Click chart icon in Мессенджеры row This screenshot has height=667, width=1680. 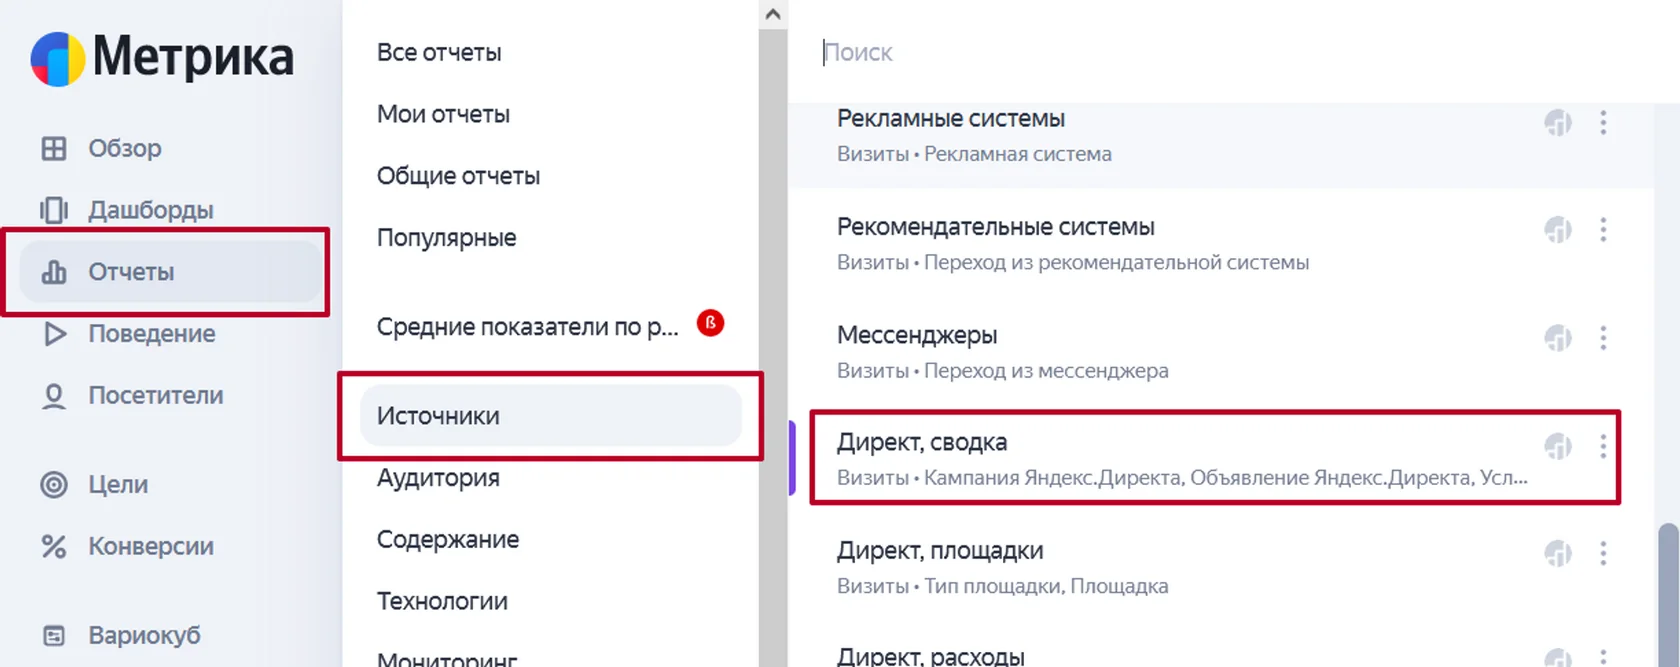pos(1558,338)
